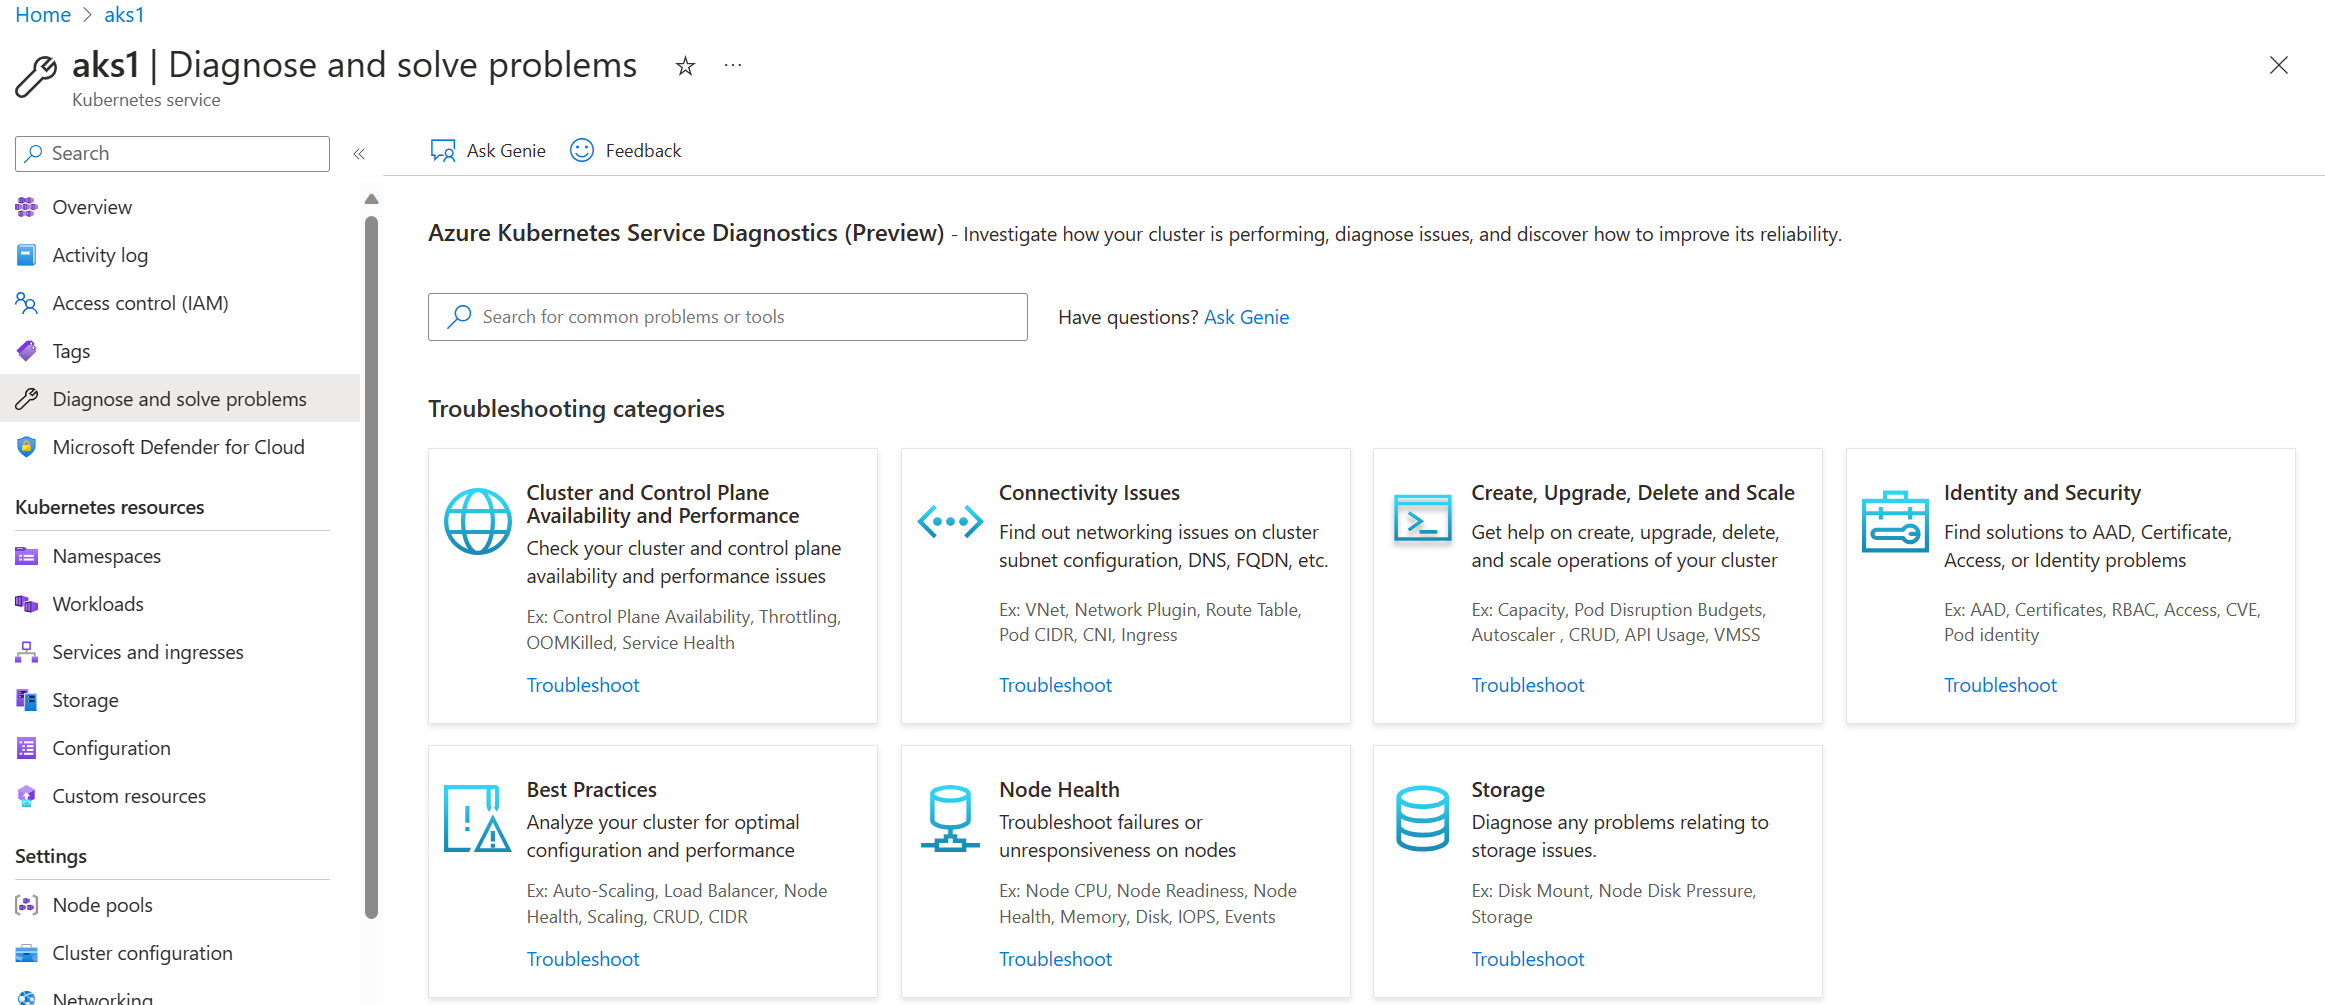Viewport: 2325px width, 1005px height.
Task: Collapse the sidebar with the double chevron
Action: coord(359,154)
